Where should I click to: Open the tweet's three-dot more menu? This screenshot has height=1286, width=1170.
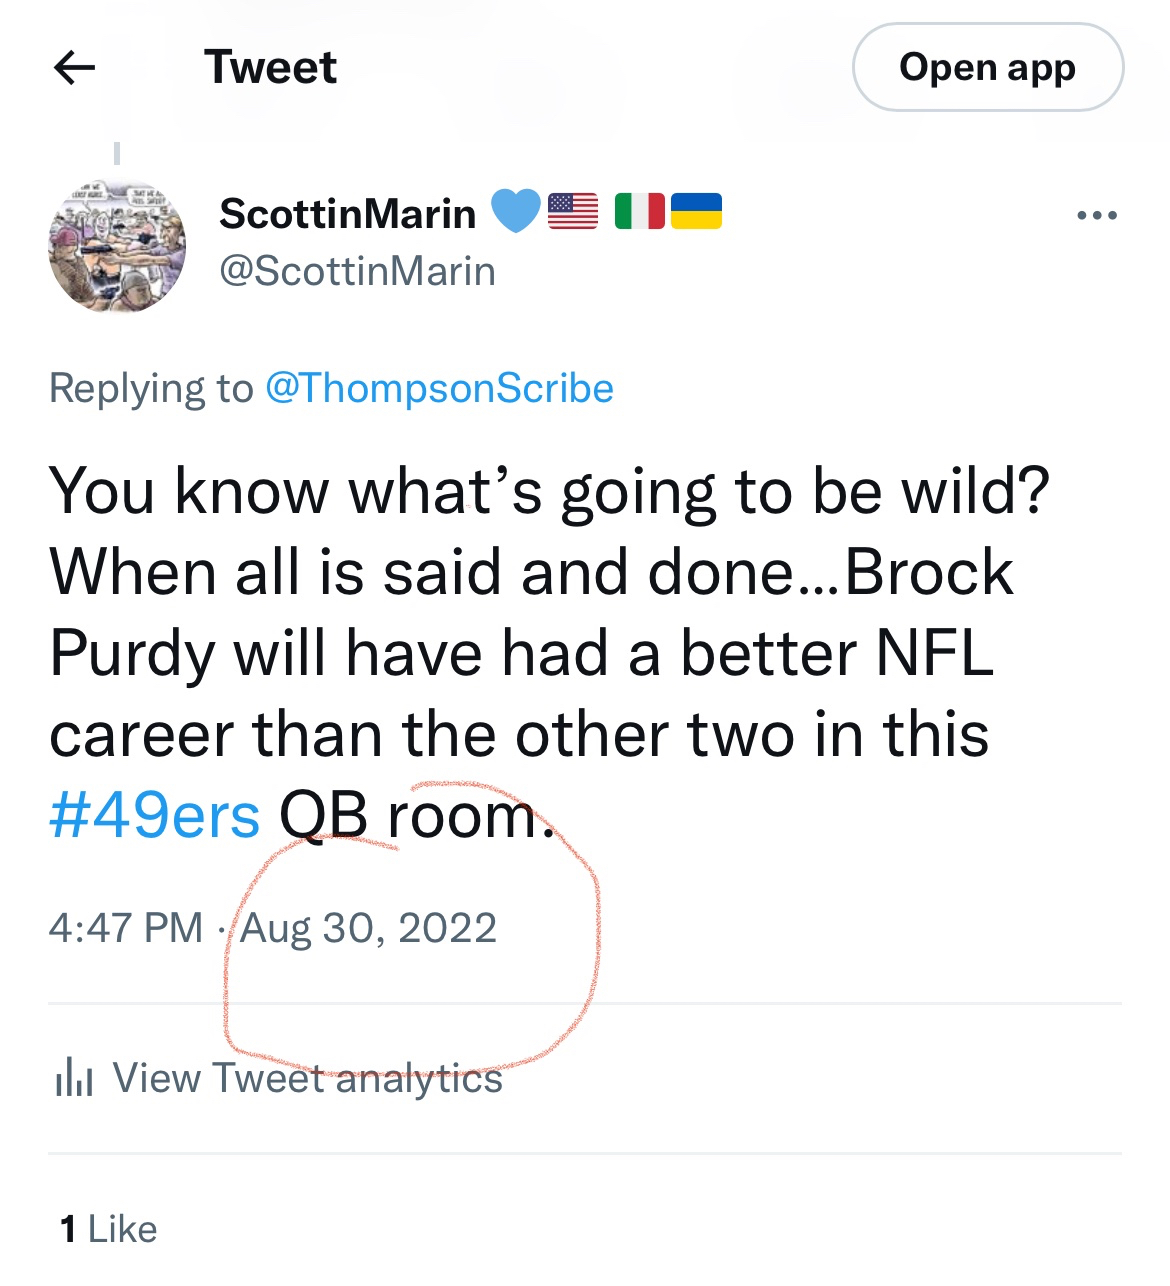tap(1097, 215)
